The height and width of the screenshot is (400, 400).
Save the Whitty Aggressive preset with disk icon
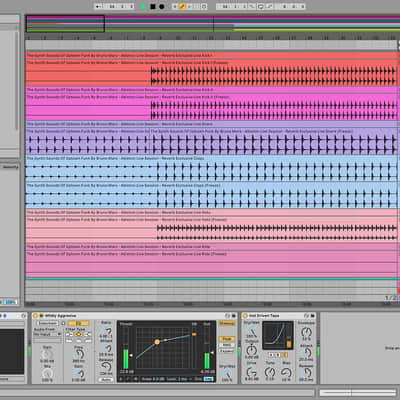(234, 316)
